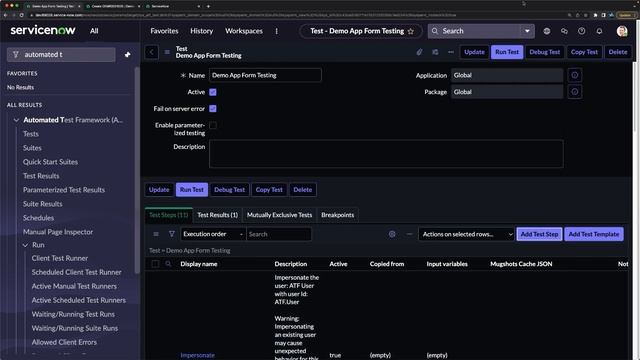Open Quick Start Suites module
Viewport: 640px width, 360px height.
coord(50,162)
